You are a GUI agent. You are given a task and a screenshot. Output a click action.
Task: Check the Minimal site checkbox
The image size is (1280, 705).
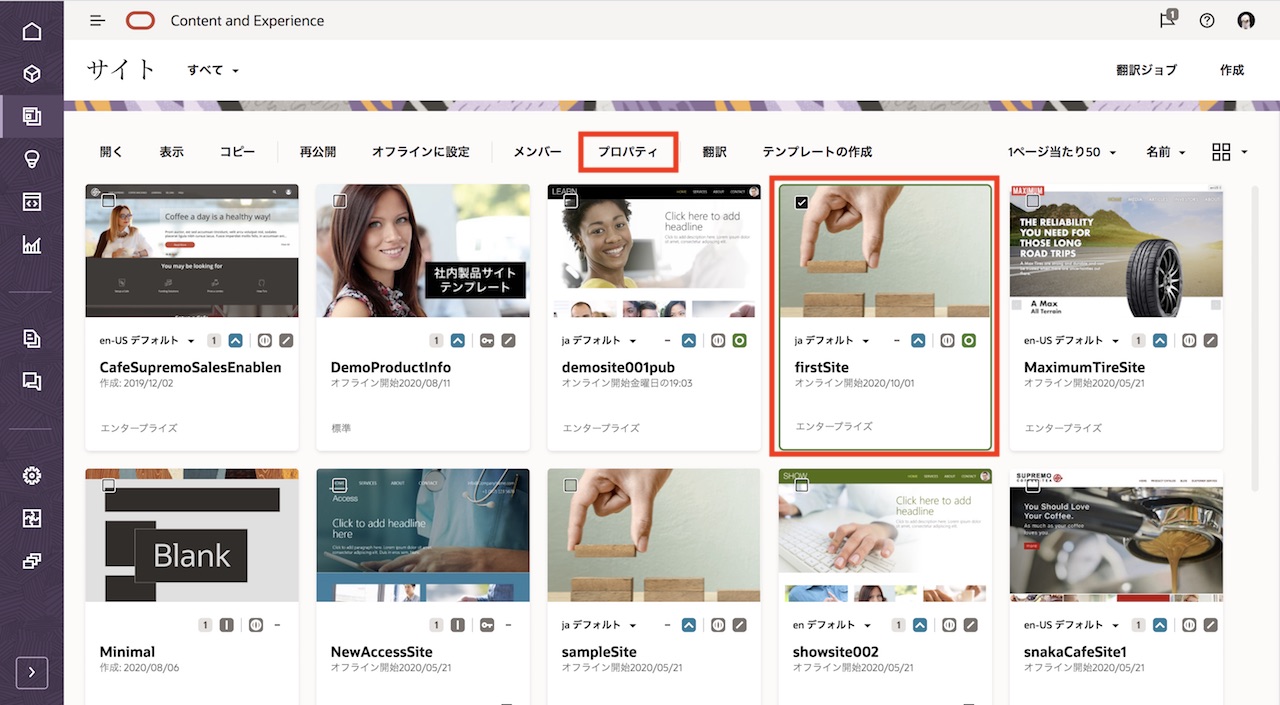point(109,486)
